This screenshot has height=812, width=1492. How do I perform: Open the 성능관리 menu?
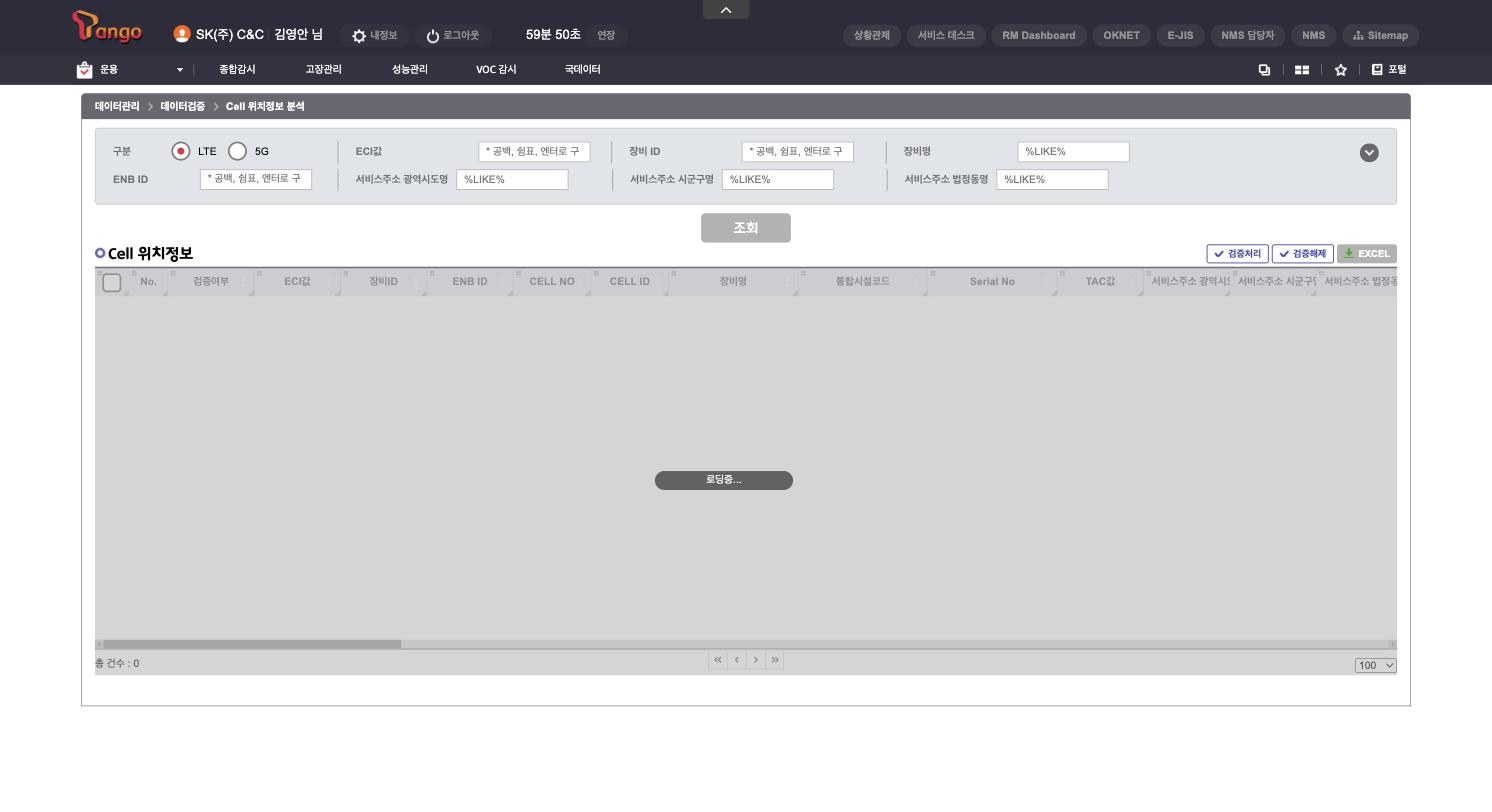point(410,70)
